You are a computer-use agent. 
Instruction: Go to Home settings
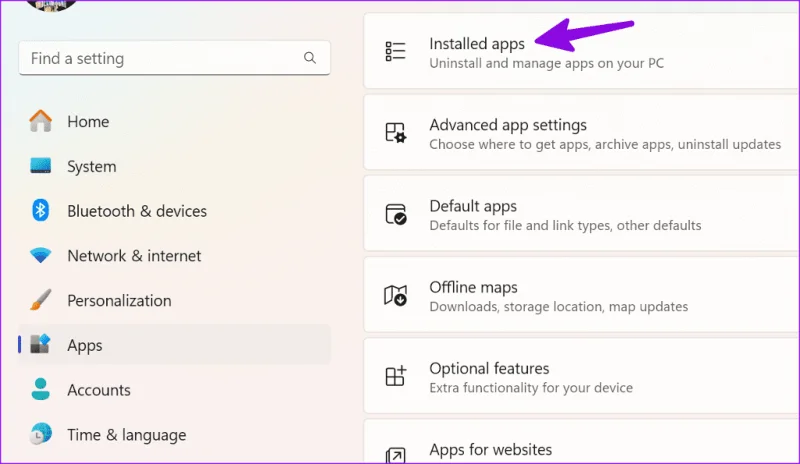click(x=174, y=121)
